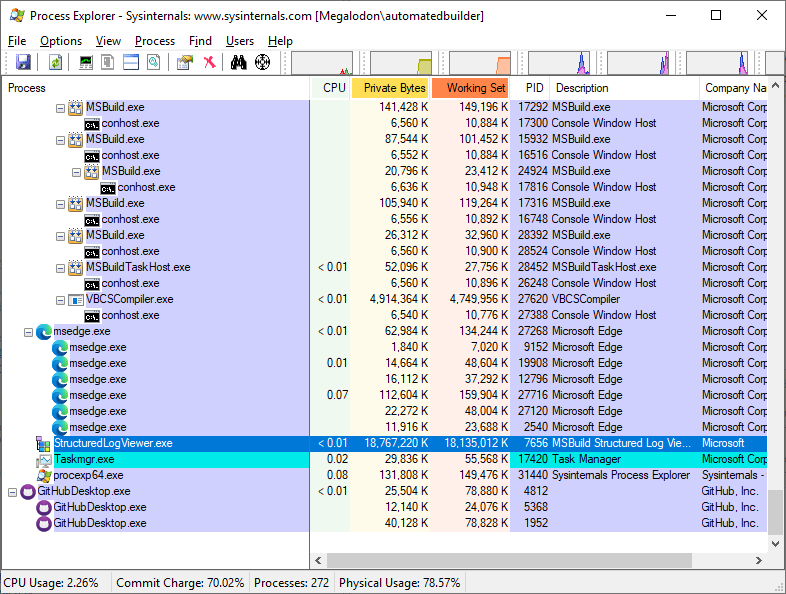The height and width of the screenshot is (594, 786).
Task: Click the StructuredLogViewer.exe process icon
Action: point(43,444)
